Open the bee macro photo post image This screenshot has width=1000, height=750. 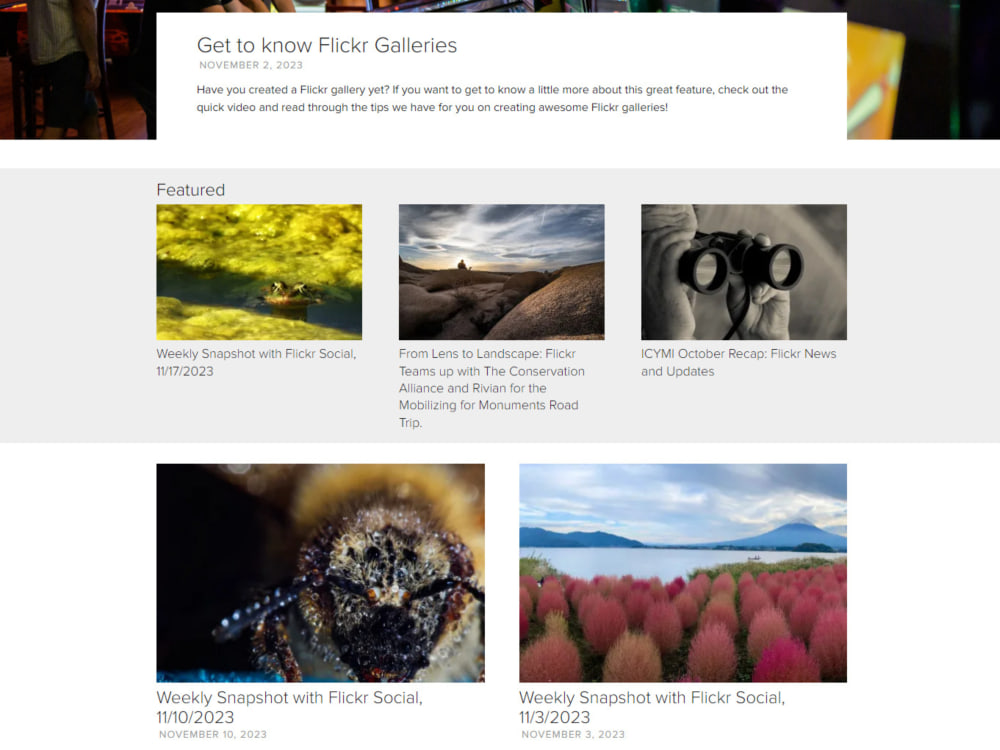320,573
